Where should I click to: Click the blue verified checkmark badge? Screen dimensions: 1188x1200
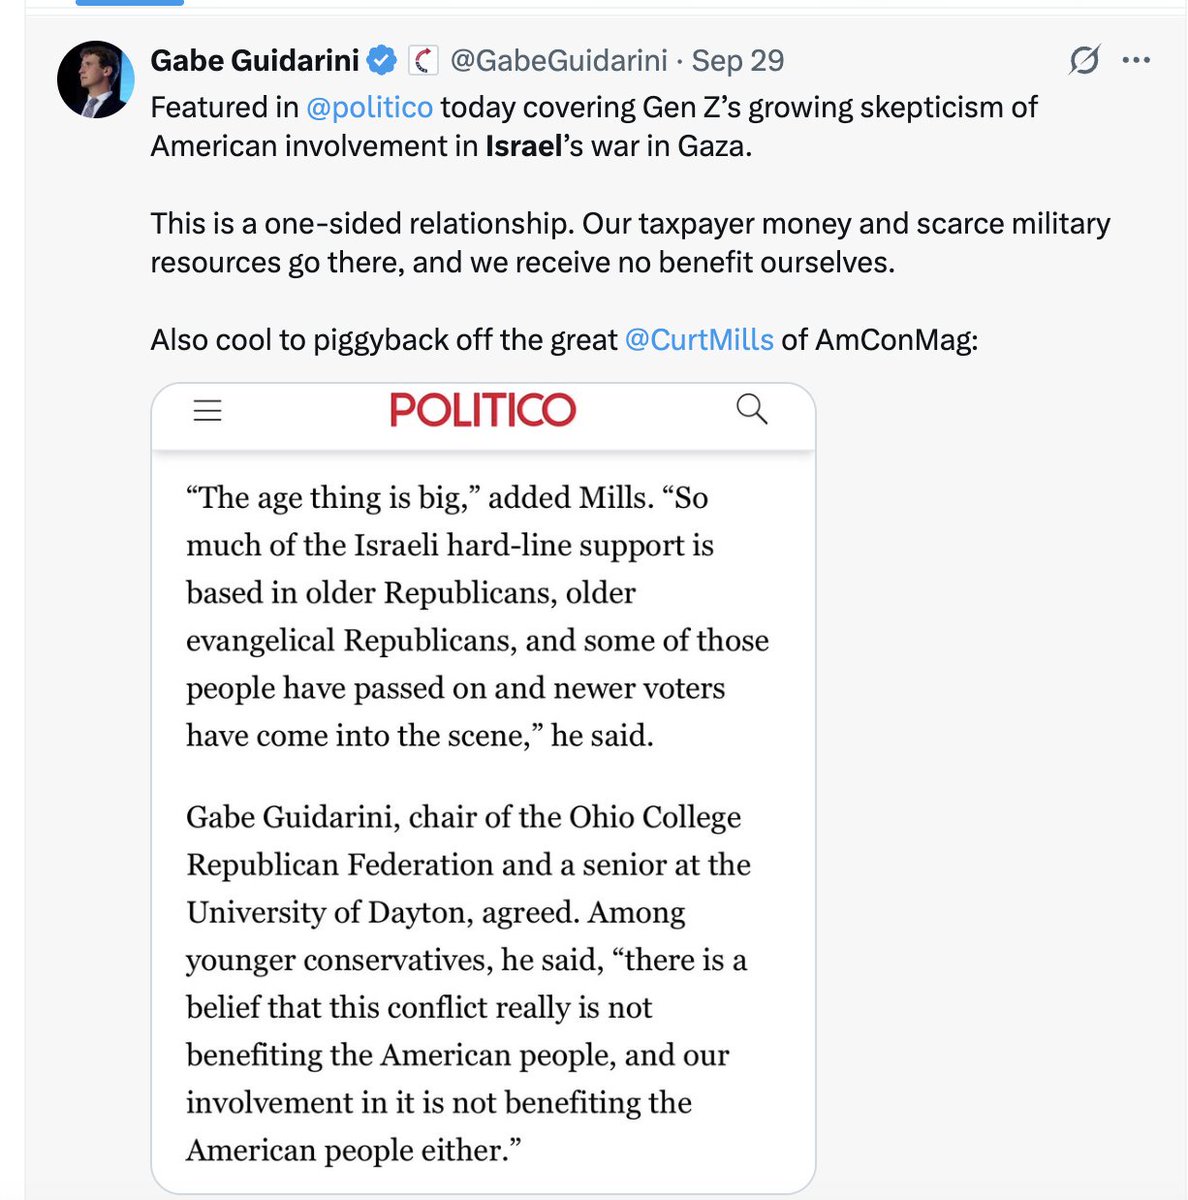pos(381,61)
